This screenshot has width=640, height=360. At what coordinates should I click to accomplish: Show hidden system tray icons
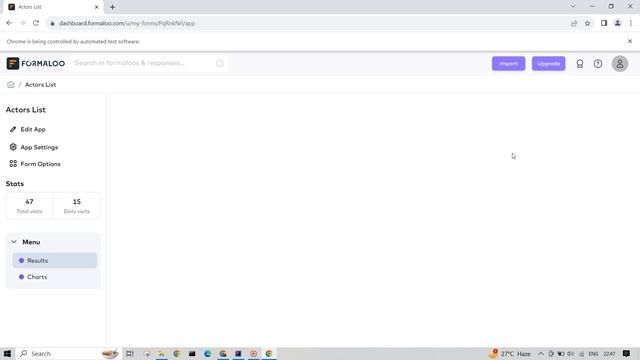[541, 353]
